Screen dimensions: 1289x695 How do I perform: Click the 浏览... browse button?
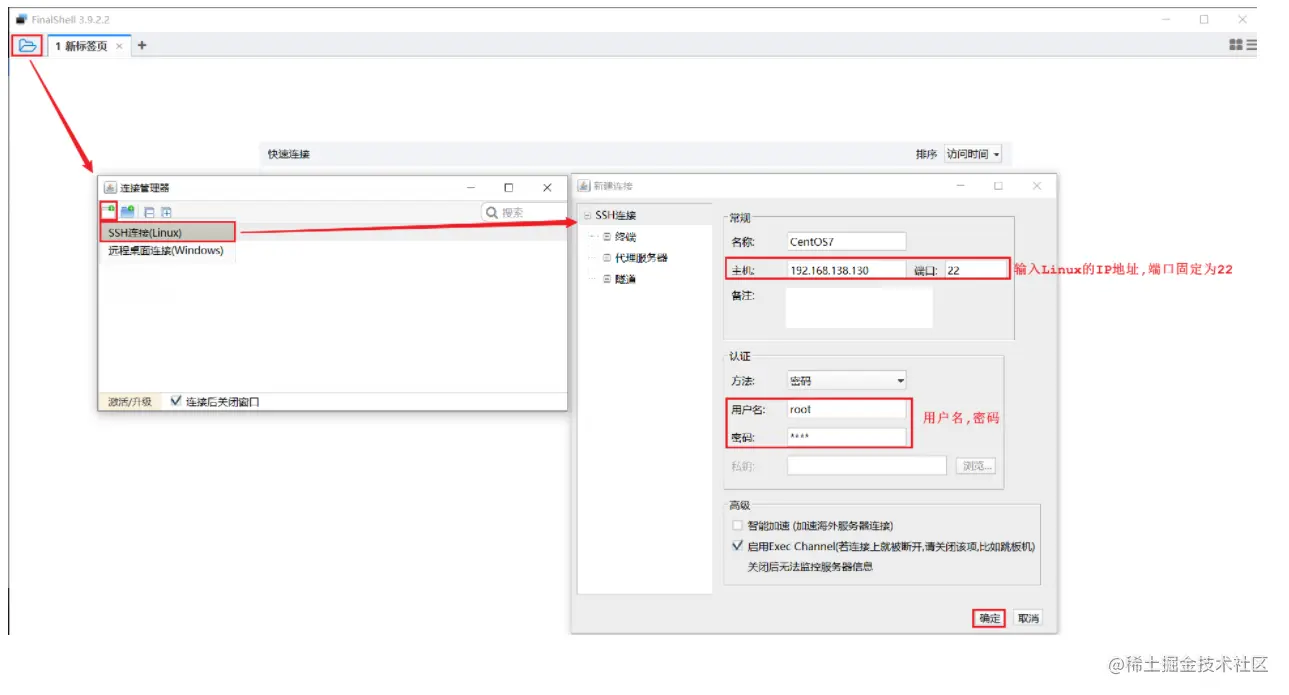[976, 466]
